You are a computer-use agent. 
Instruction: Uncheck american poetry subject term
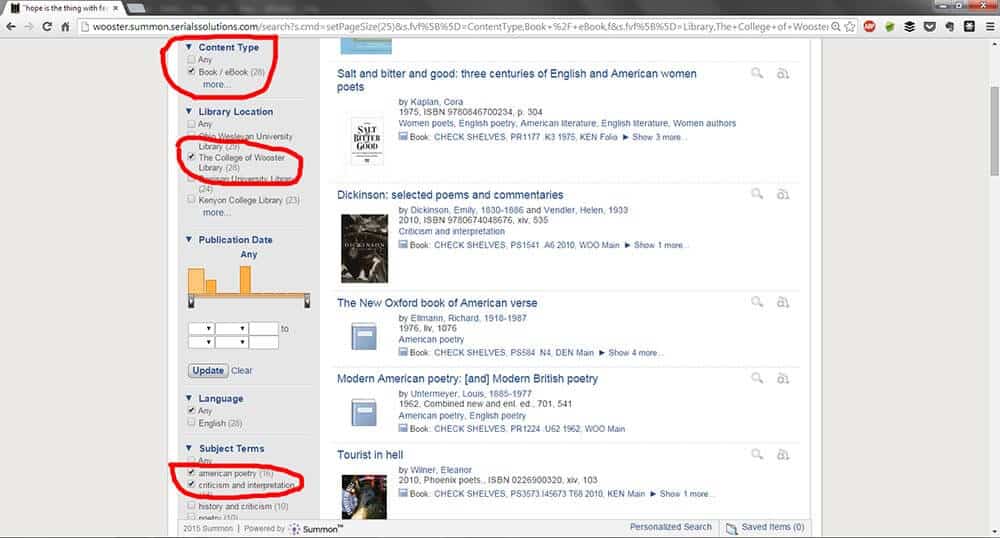(x=191, y=473)
